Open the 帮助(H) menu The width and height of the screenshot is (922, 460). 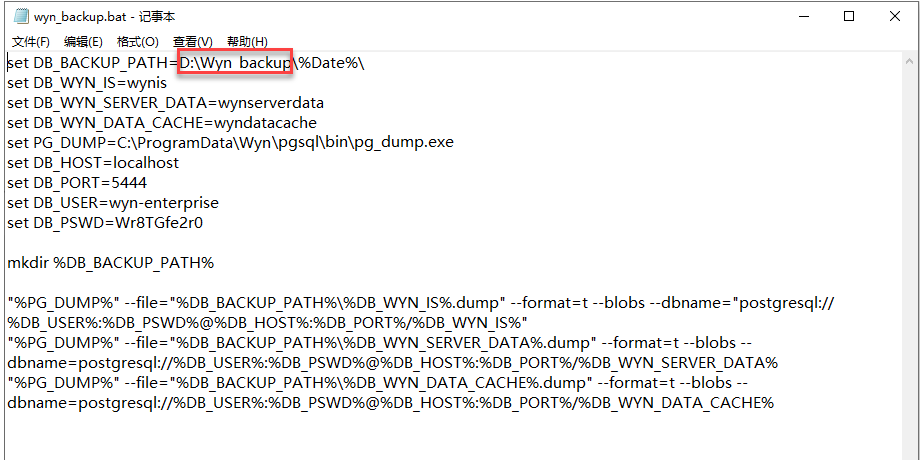(247, 42)
